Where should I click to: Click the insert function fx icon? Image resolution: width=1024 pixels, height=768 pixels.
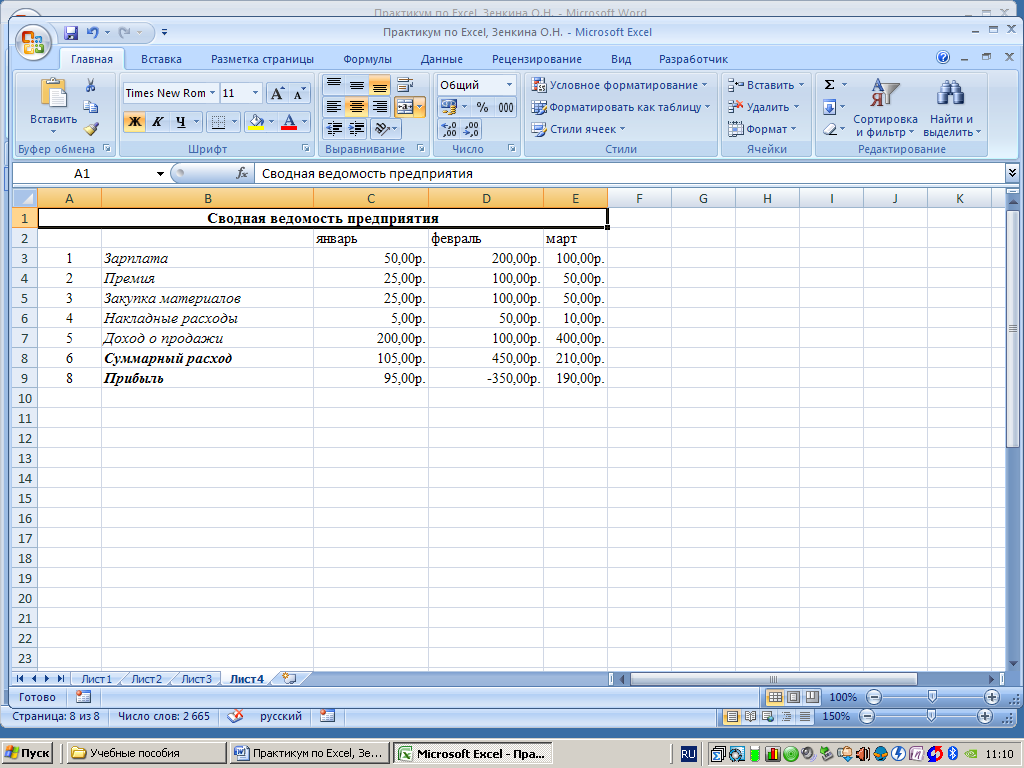(x=242, y=173)
